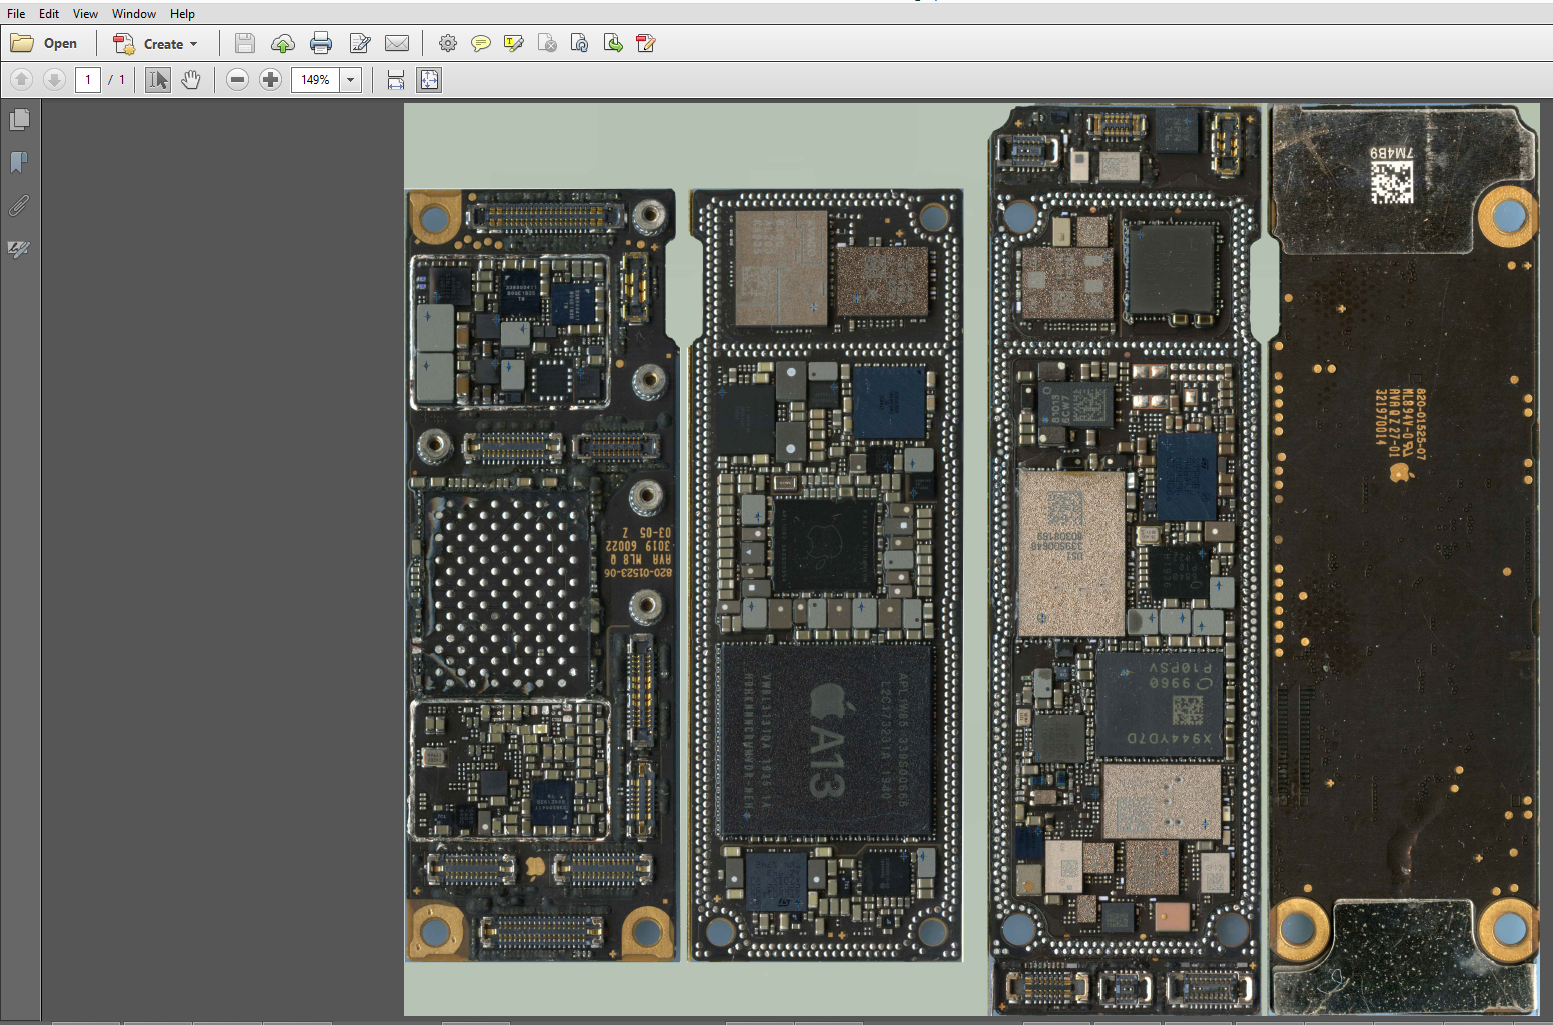Select the Highlight text tool

pyautogui.click(x=514, y=44)
